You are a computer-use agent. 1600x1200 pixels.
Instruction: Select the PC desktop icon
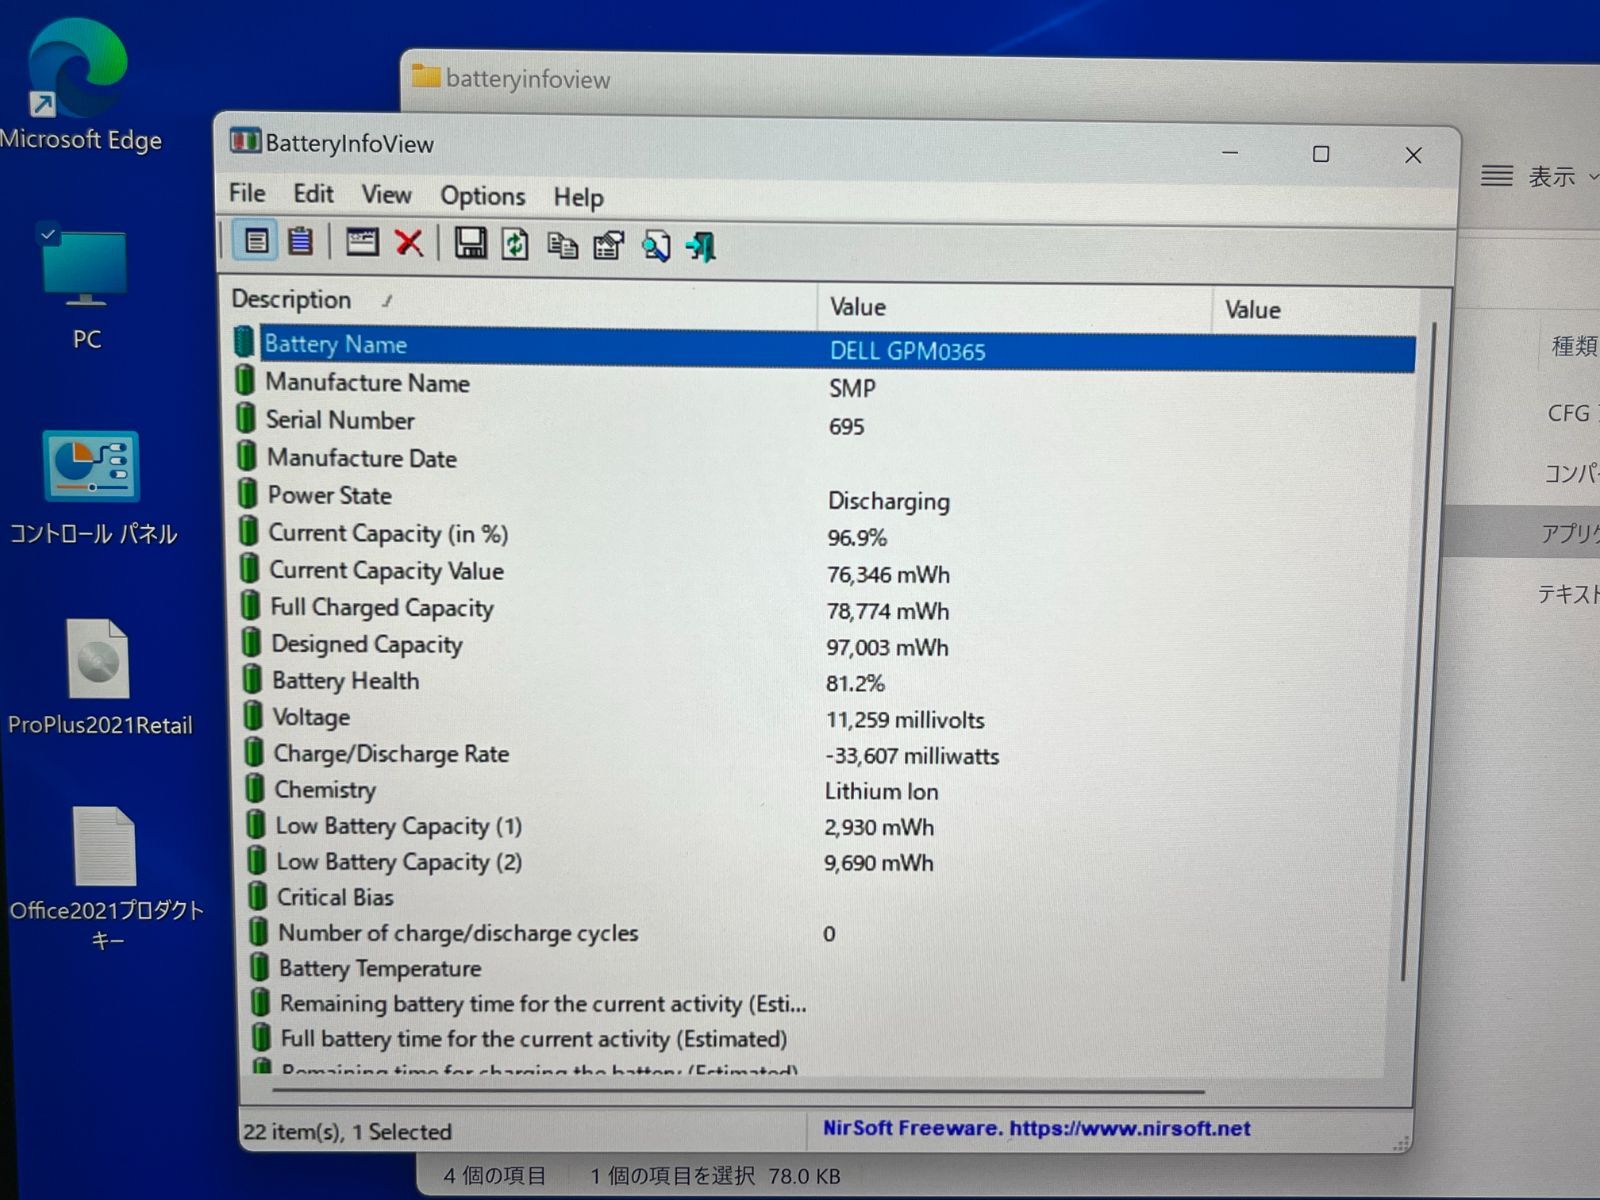pos(86,287)
